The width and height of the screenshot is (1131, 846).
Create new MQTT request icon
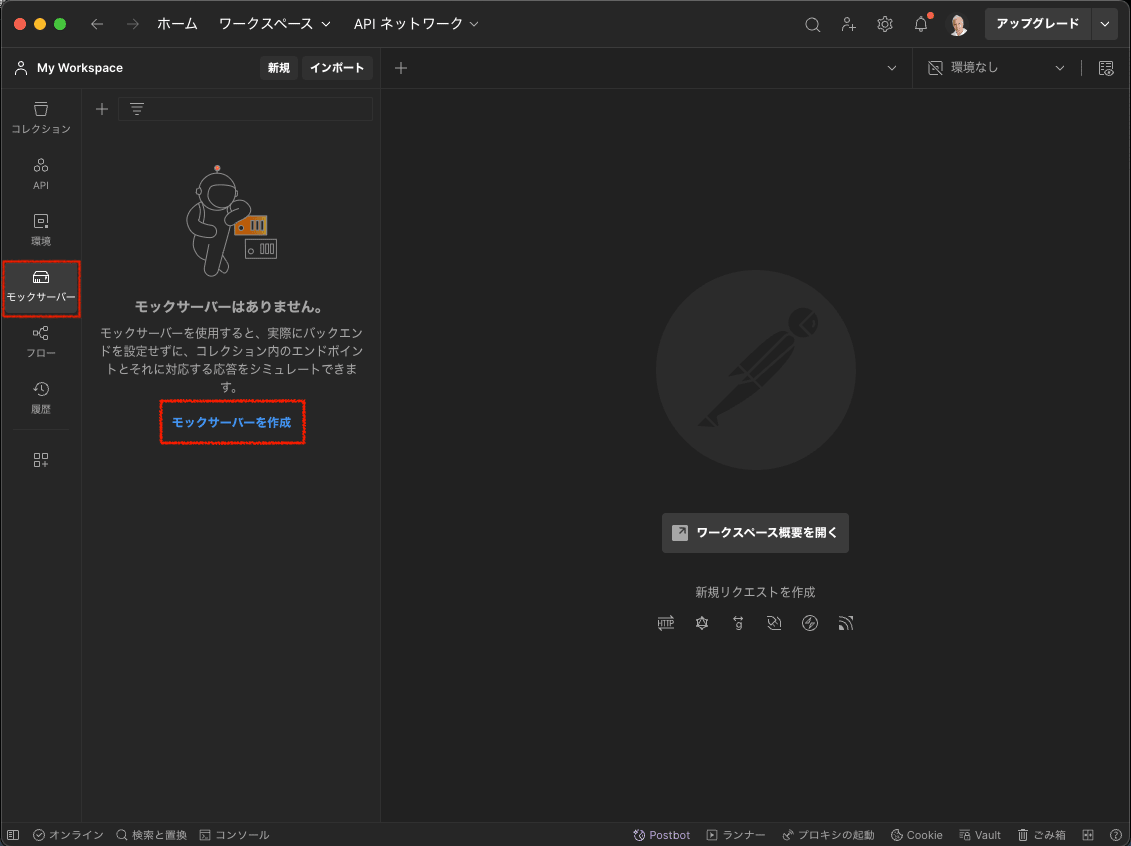tap(846, 623)
